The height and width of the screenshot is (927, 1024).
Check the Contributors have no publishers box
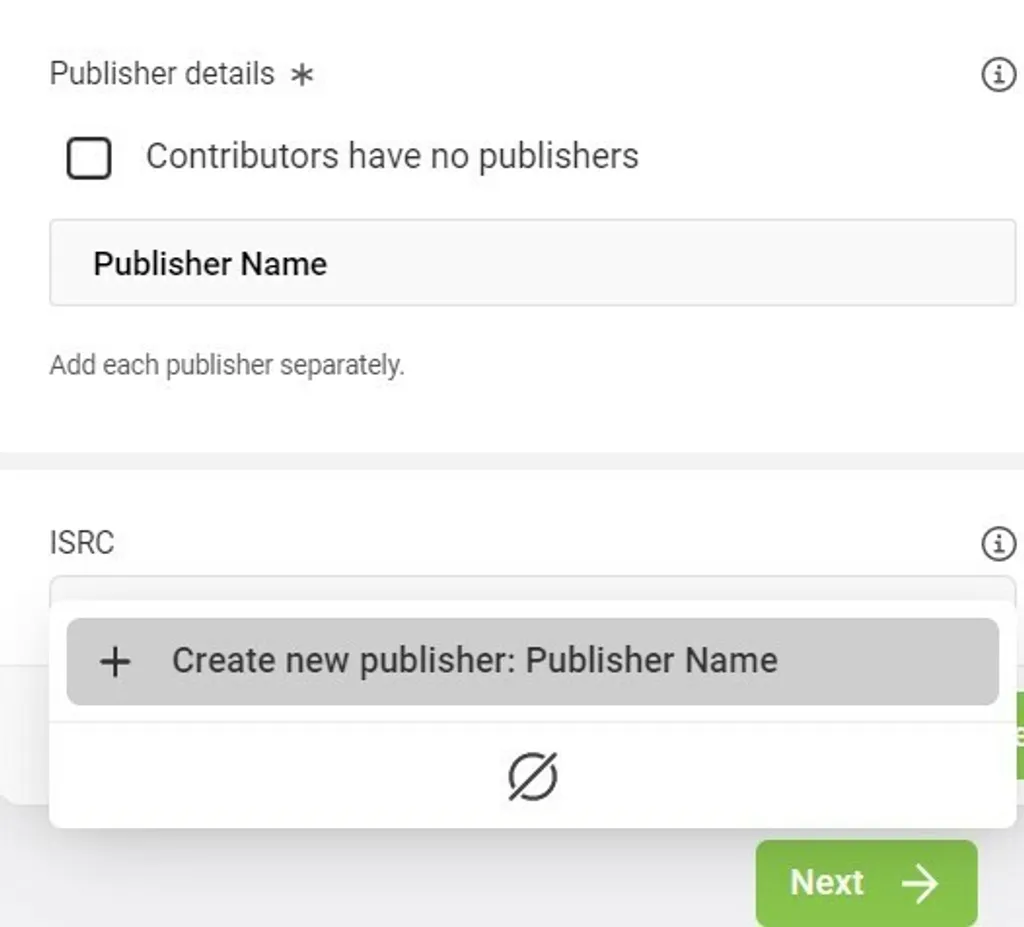pyautogui.click(x=88, y=158)
